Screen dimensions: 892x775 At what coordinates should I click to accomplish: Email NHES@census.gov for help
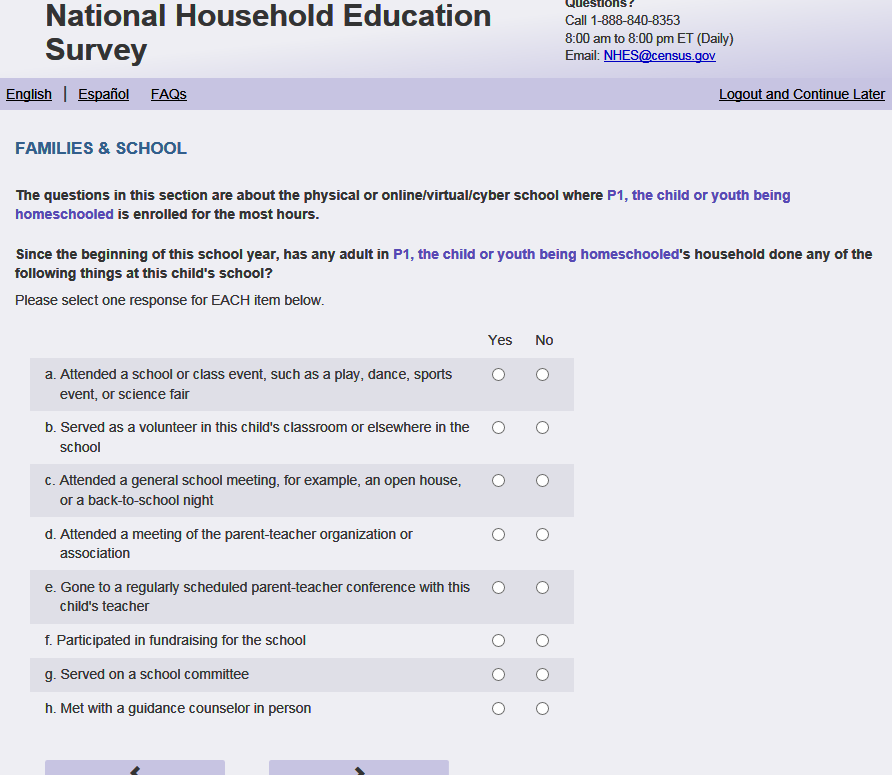(659, 56)
